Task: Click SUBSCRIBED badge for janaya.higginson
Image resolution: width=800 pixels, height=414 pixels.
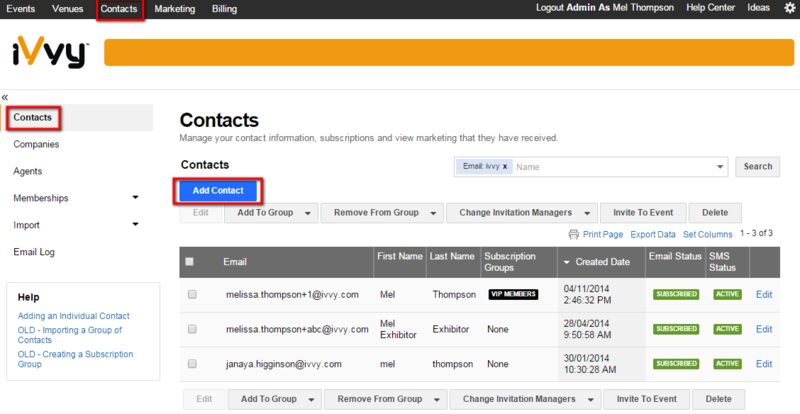Action: 676,364
